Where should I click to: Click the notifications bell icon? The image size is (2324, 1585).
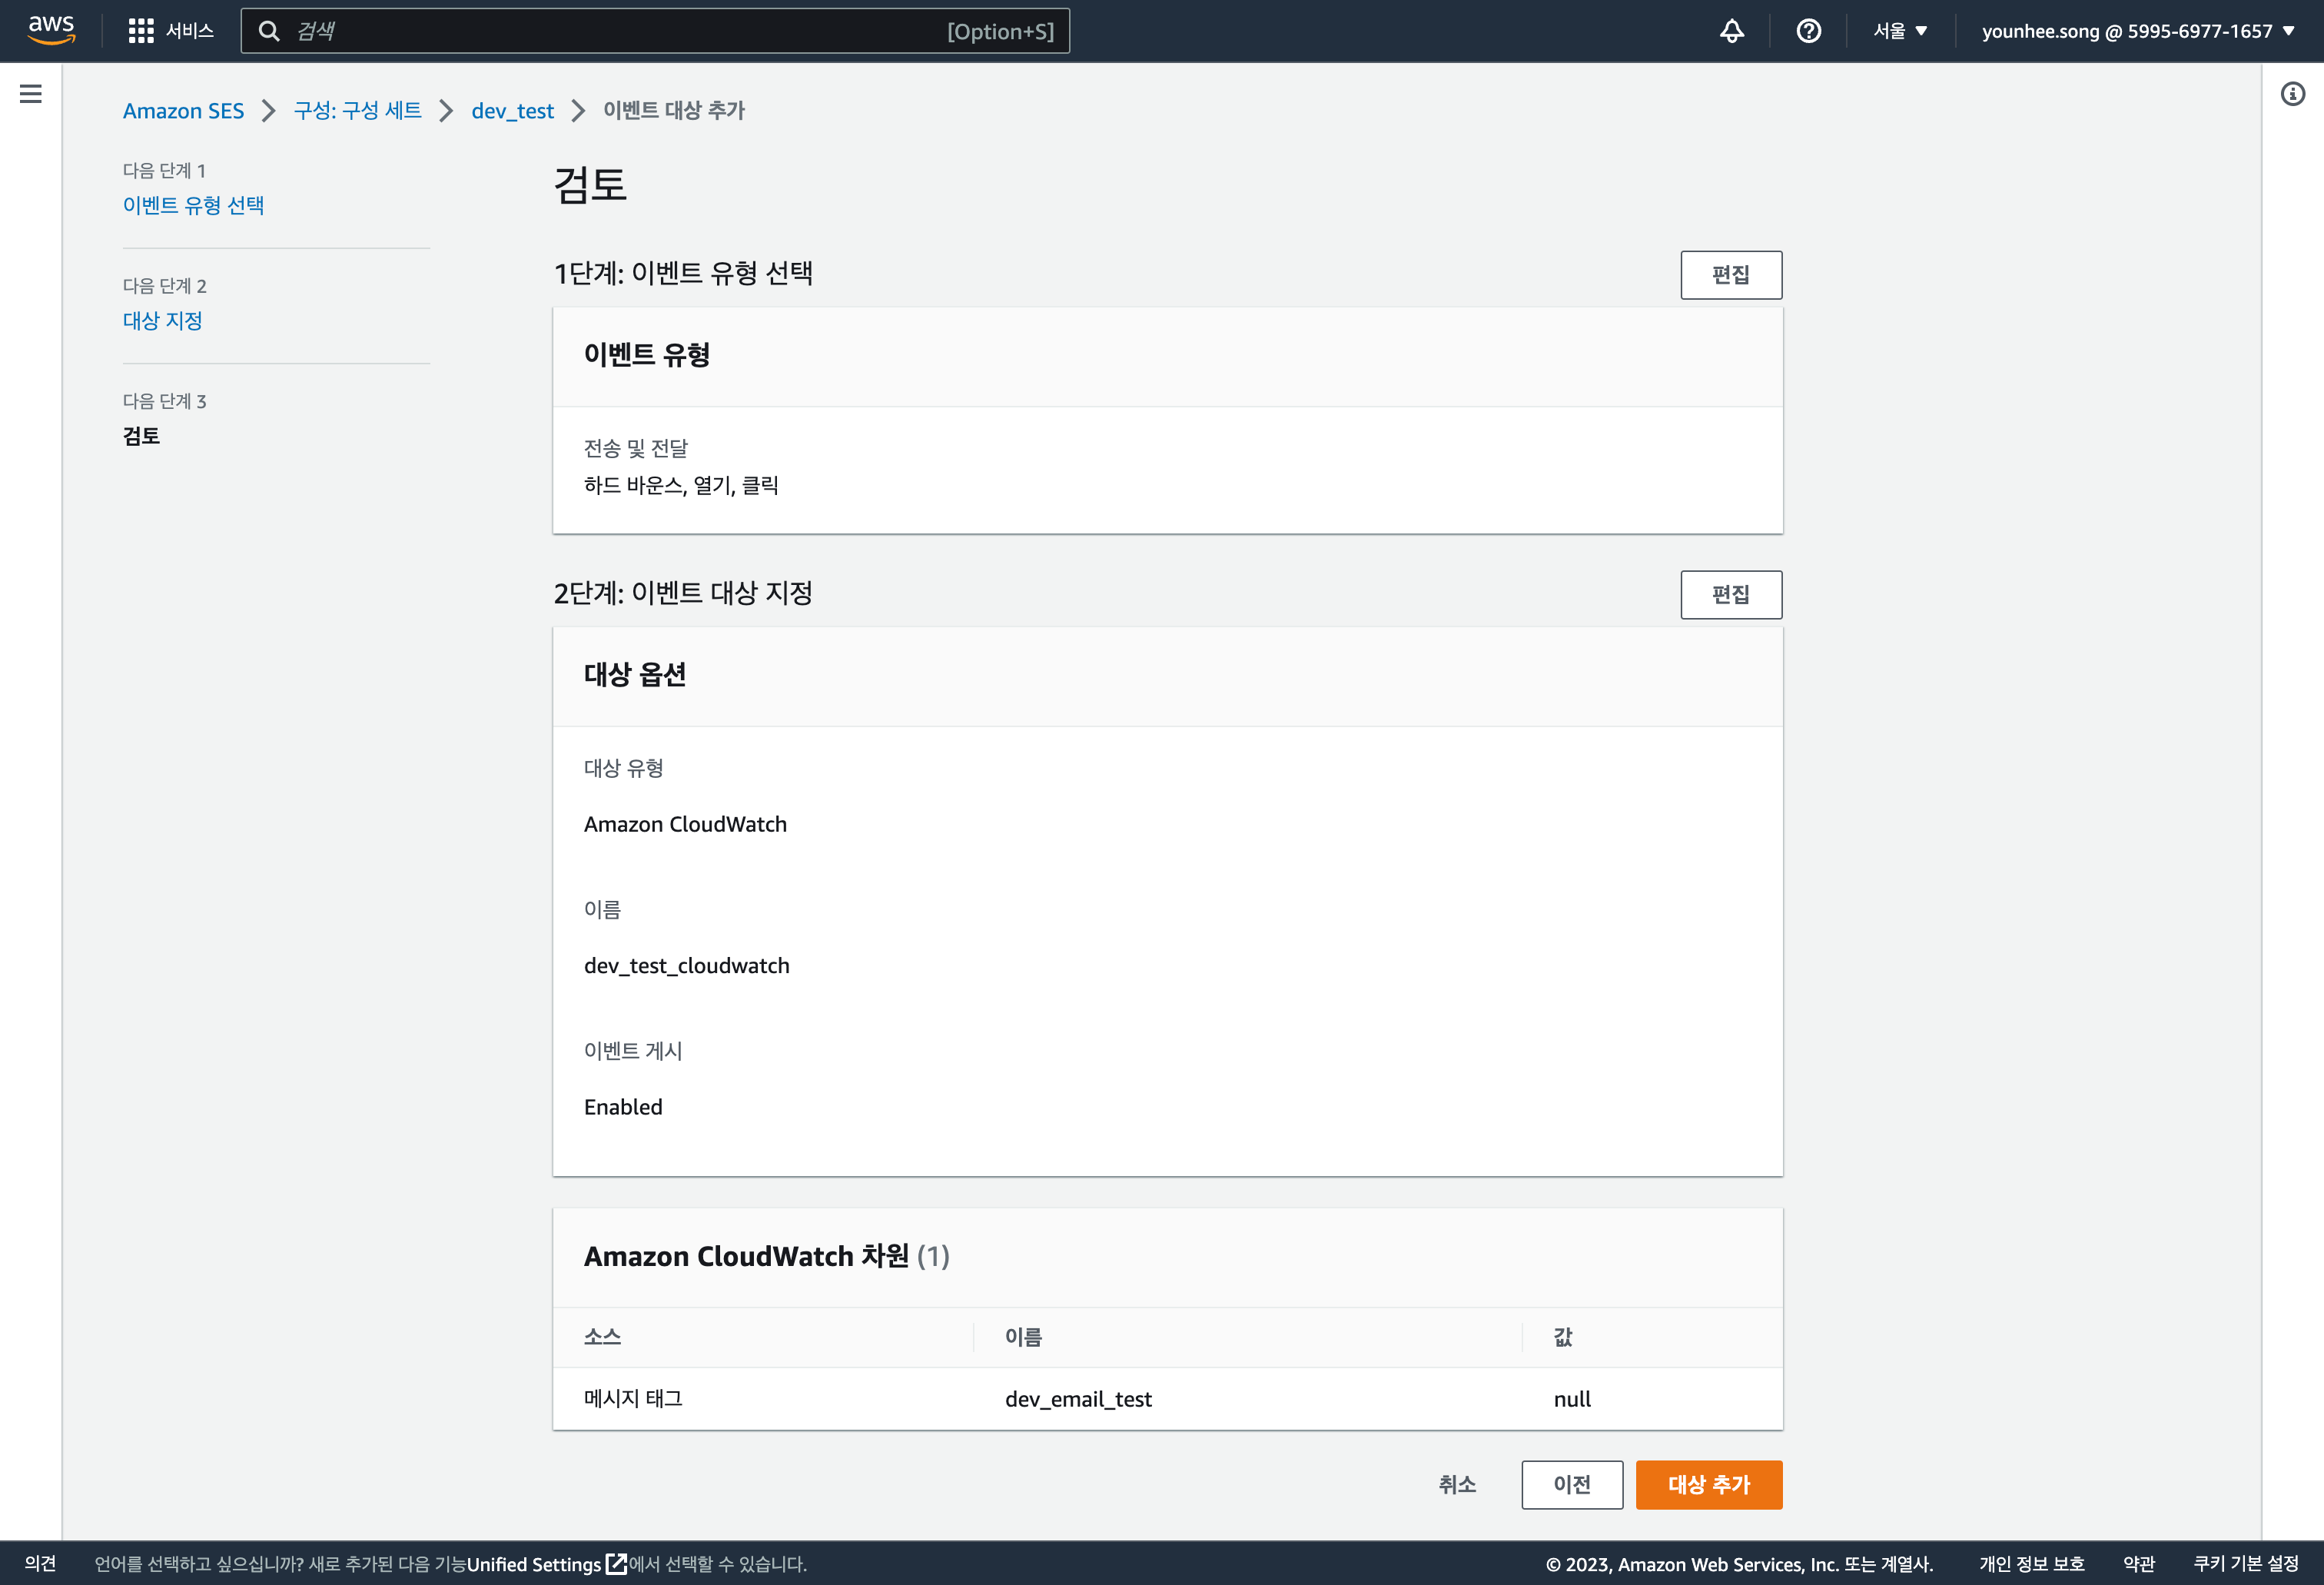click(1732, 31)
